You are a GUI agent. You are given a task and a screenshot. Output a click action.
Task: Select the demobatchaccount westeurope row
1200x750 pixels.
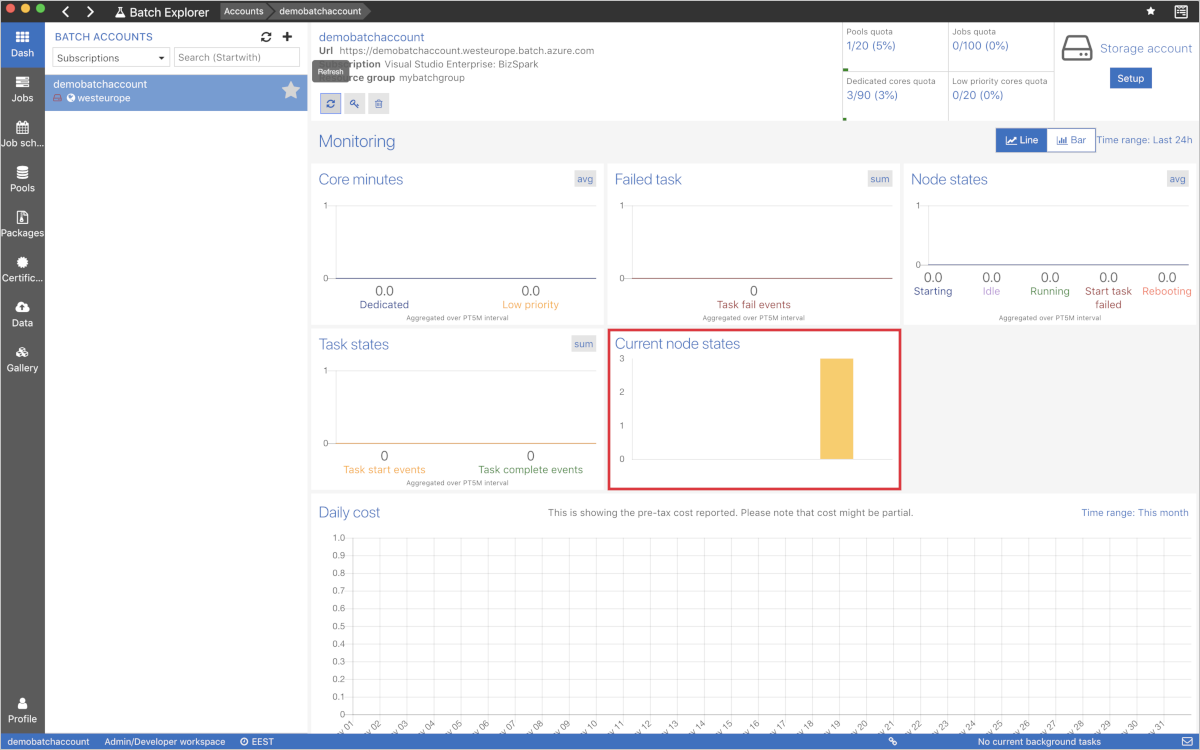coord(176,91)
